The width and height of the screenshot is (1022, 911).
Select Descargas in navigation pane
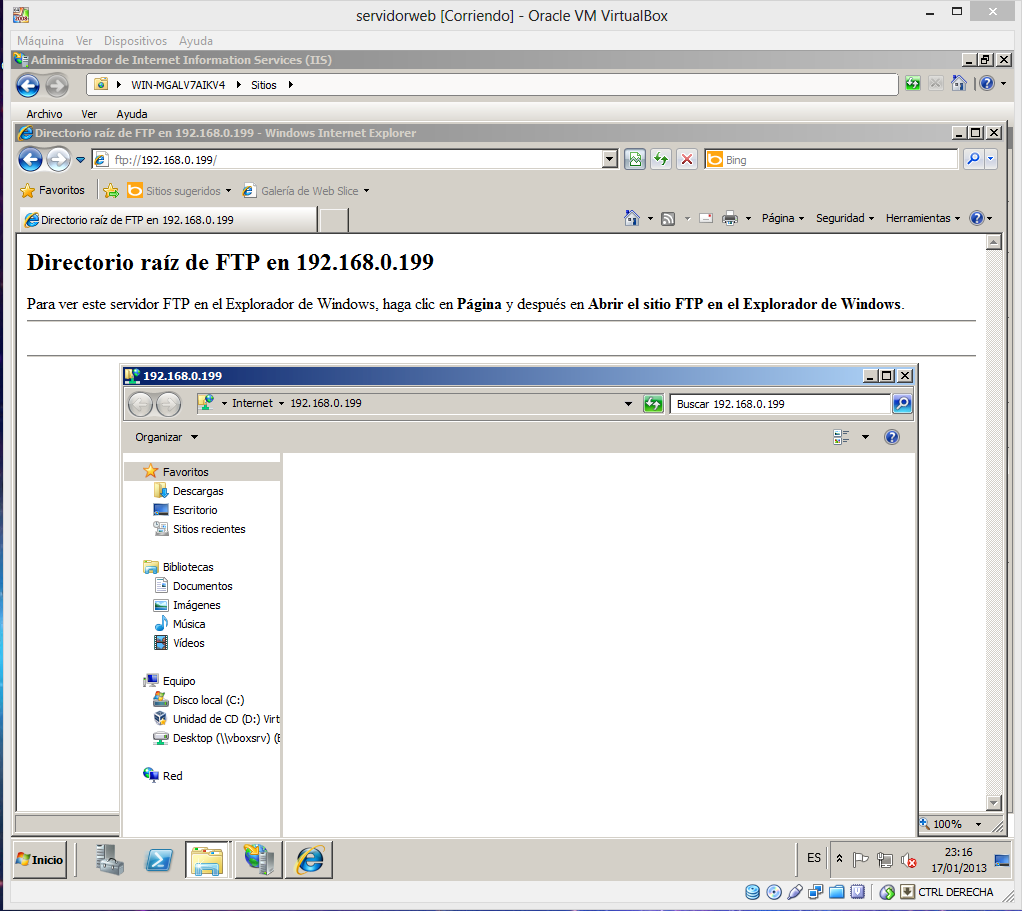click(198, 491)
